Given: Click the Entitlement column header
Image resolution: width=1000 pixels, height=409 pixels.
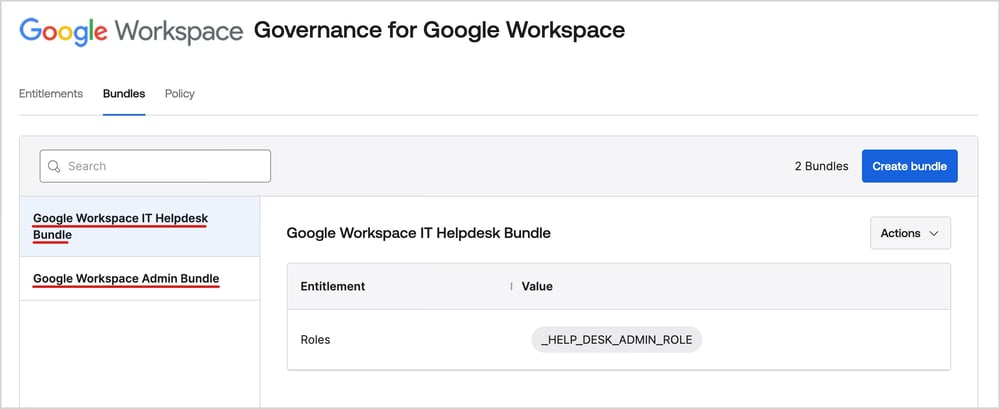Looking at the screenshot, I should click(333, 286).
